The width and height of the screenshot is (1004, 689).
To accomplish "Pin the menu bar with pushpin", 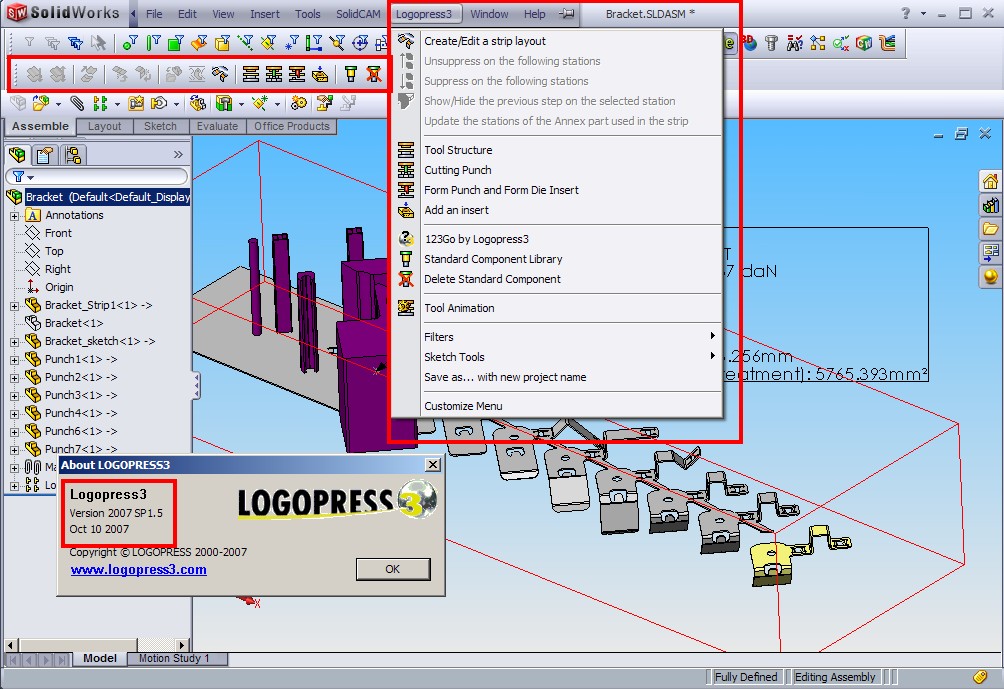I will click(x=567, y=13).
